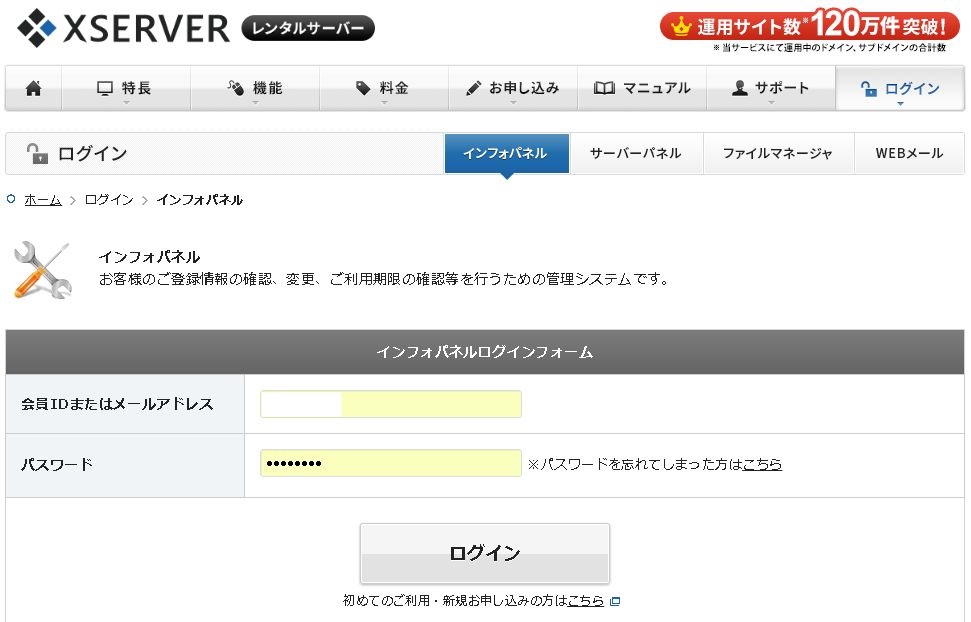Click the wrench and screwdriver インフォパネル icon
This screenshot has width=971, height=622.
coord(42,269)
